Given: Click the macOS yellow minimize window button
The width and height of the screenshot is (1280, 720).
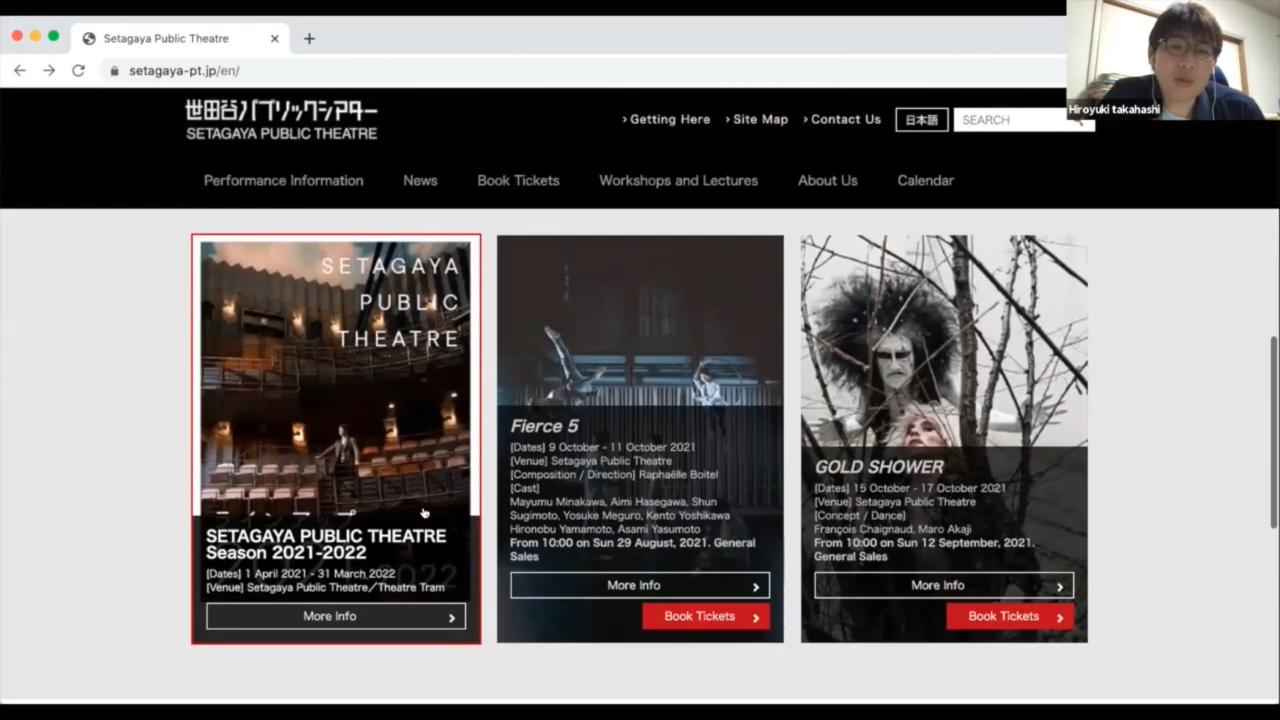Looking at the screenshot, I should [x=35, y=36].
